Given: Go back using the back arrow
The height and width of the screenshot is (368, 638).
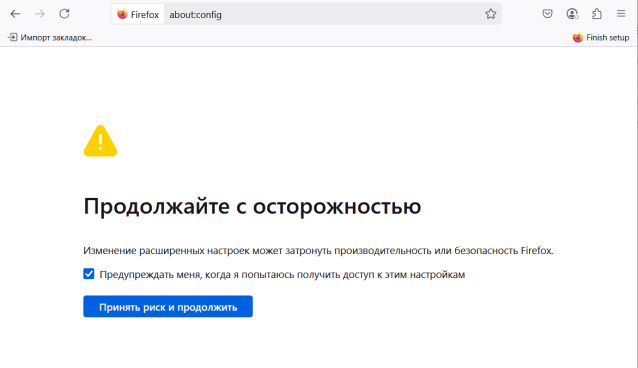Looking at the screenshot, I should pyautogui.click(x=15, y=14).
